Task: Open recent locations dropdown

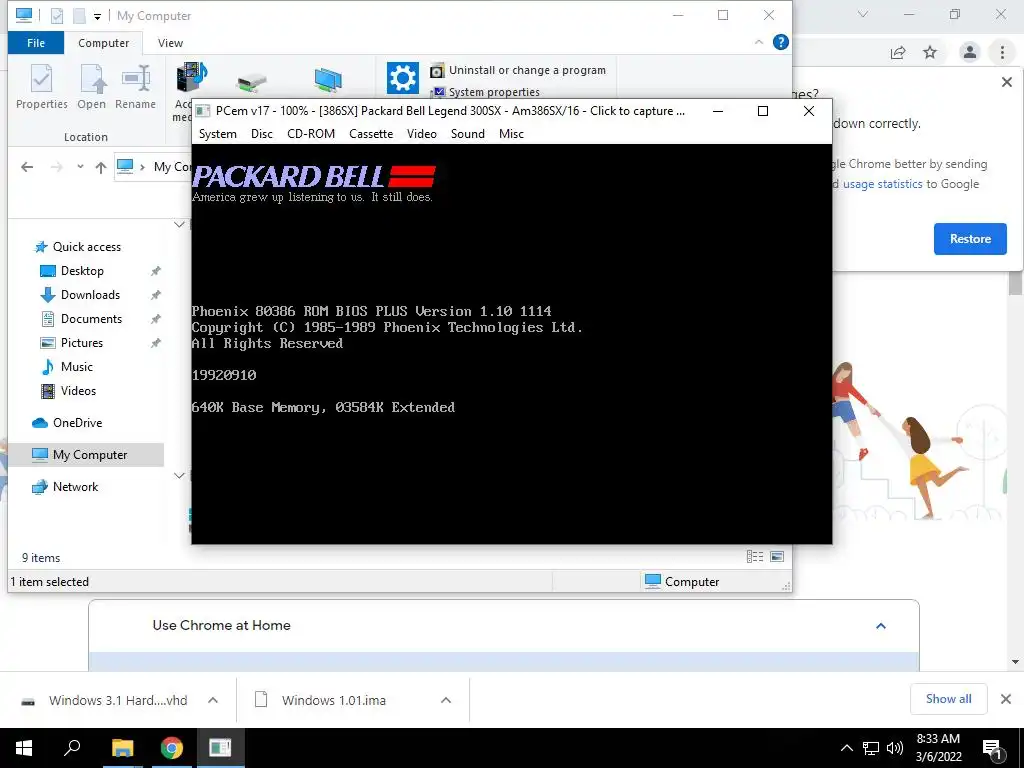Action: click(x=80, y=167)
